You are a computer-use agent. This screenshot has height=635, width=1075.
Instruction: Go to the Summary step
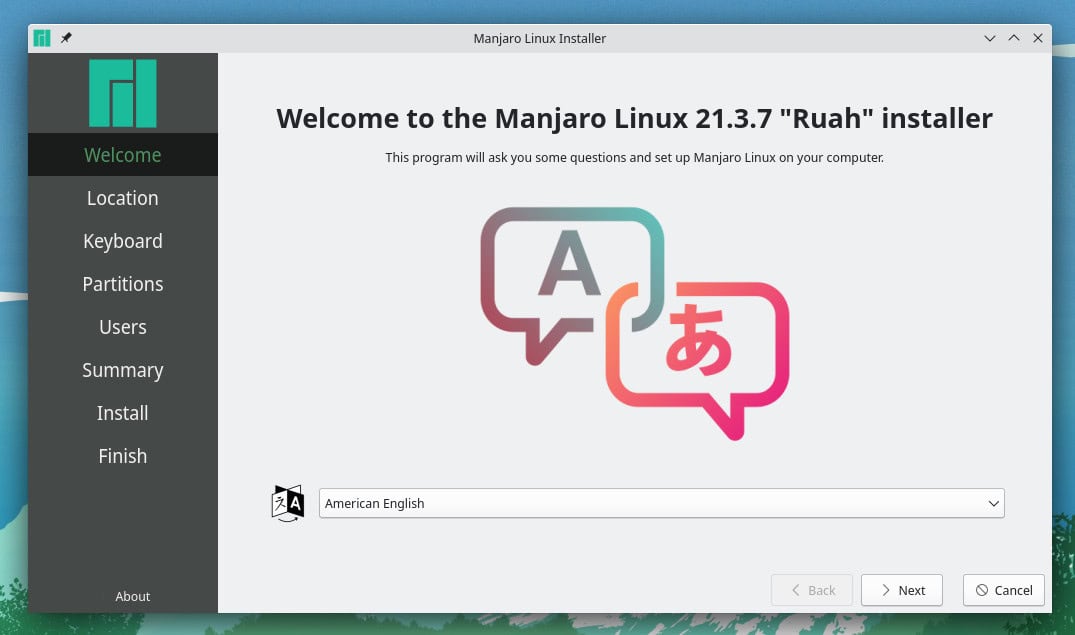click(x=122, y=369)
